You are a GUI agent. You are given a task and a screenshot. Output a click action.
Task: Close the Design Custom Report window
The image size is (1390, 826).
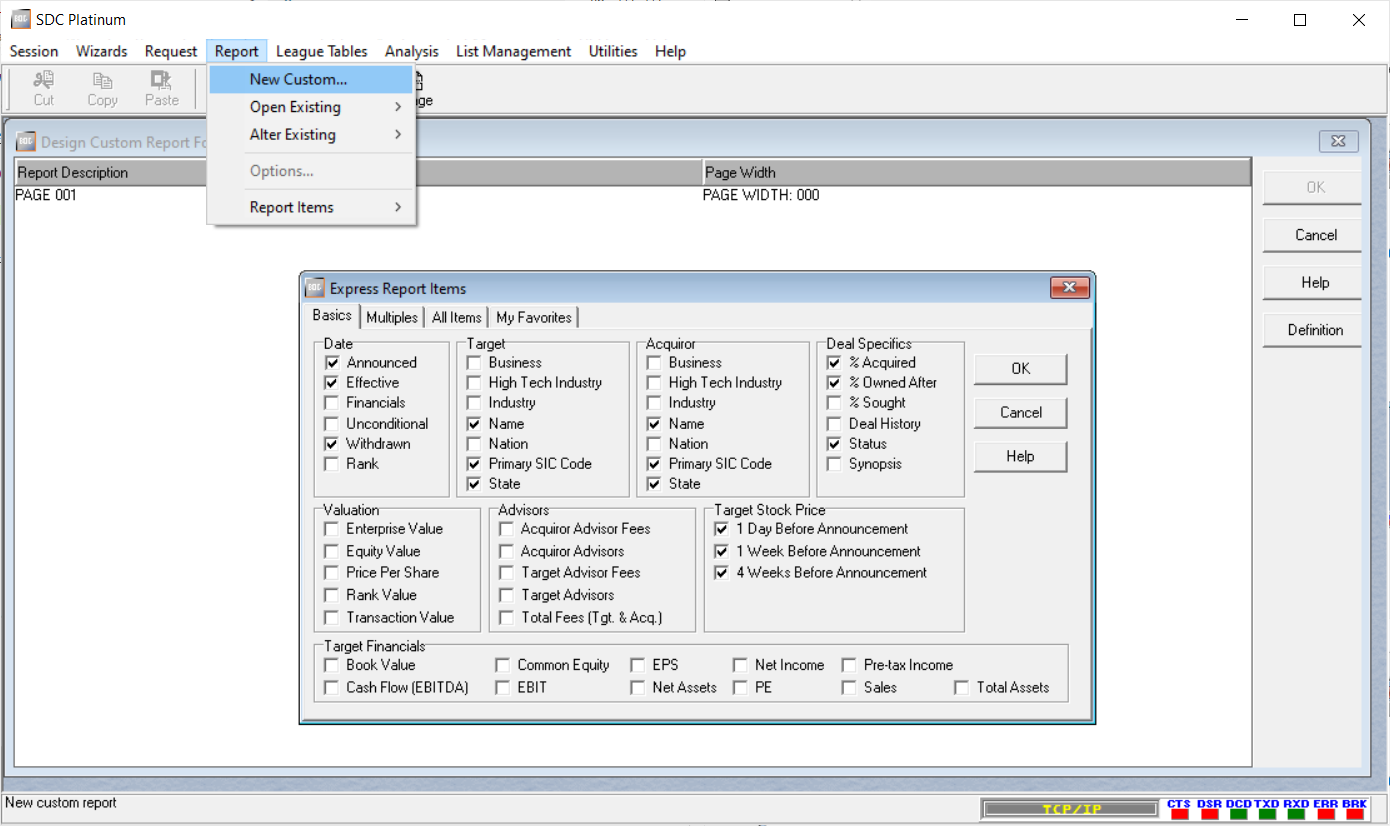coord(1338,141)
